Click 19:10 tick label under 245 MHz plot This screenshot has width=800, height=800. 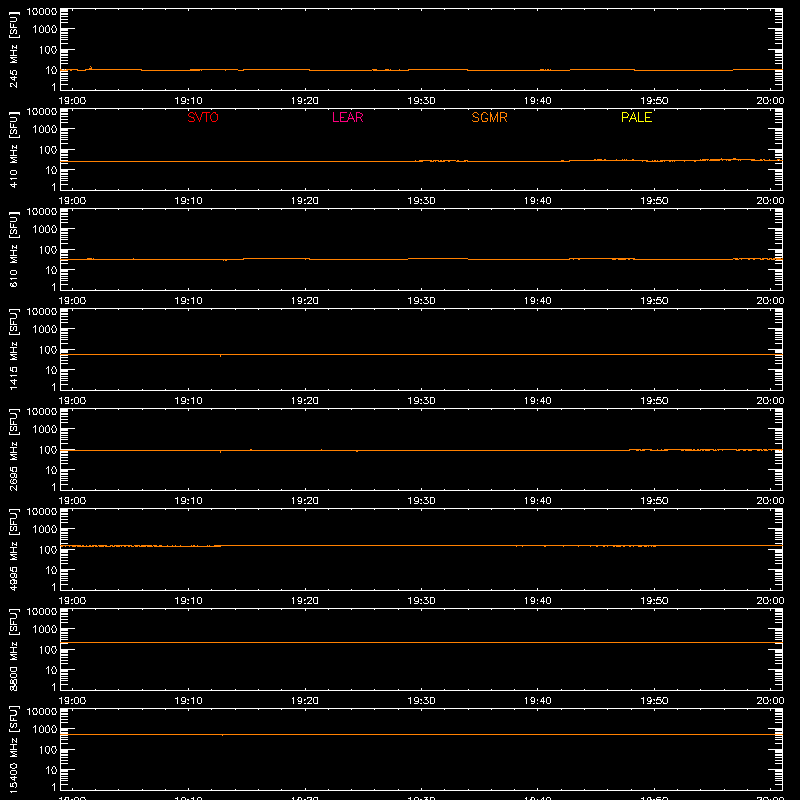click(188, 101)
